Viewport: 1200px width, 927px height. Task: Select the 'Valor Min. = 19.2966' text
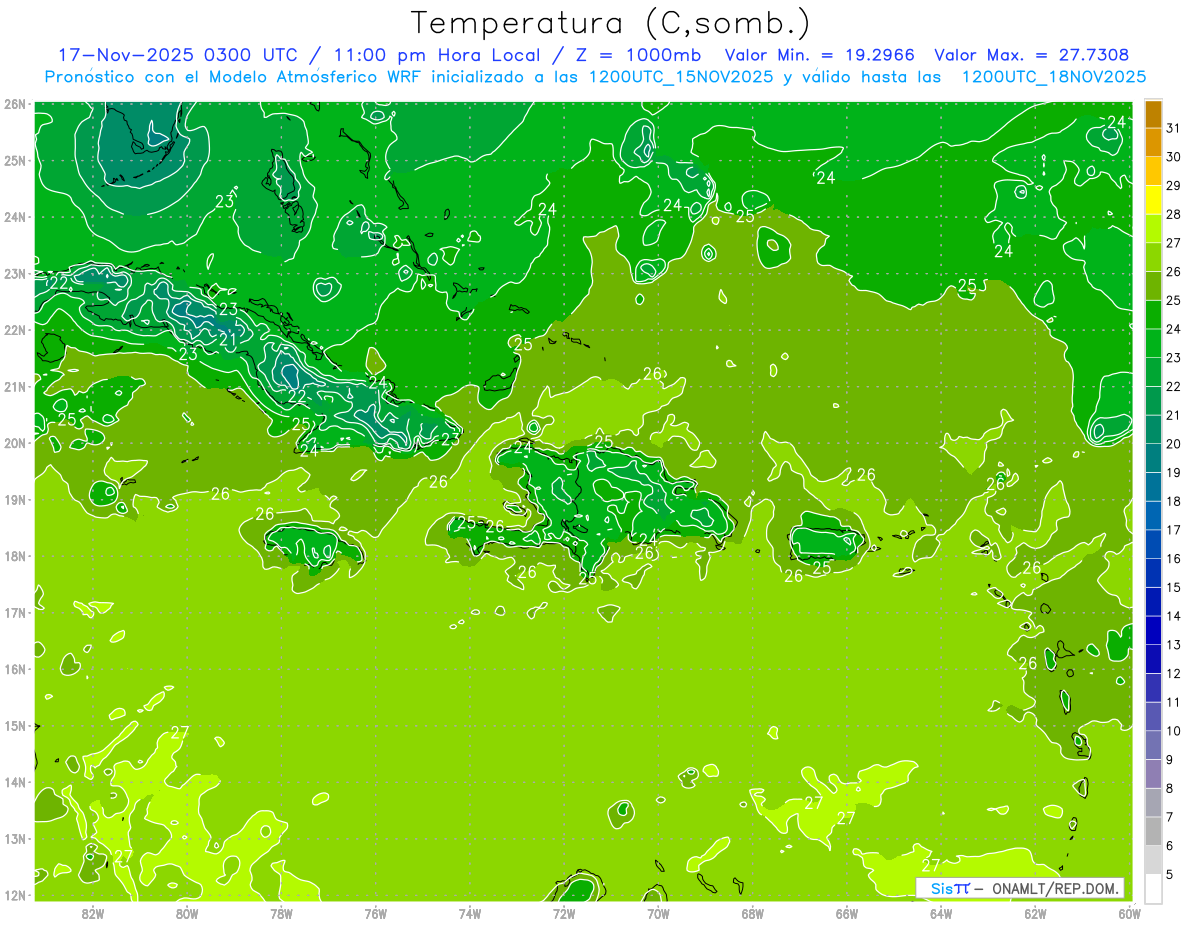[819, 55]
